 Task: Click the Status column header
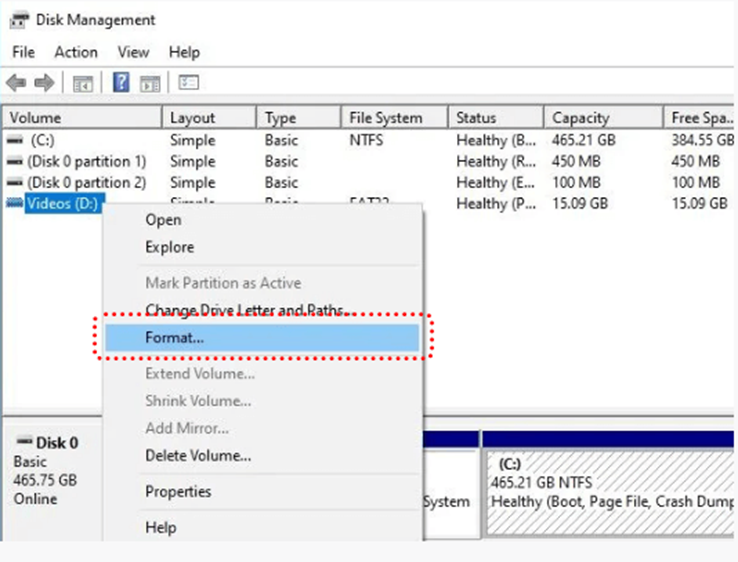click(476, 118)
